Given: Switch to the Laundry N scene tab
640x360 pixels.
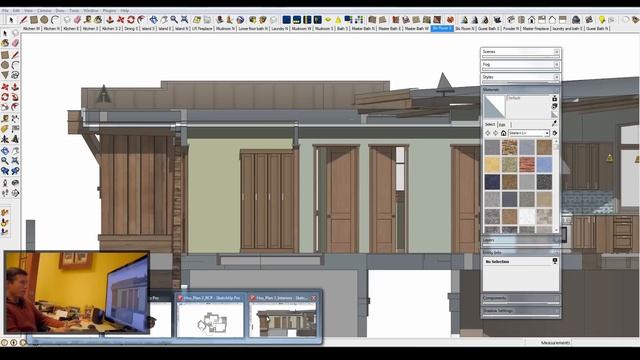Looking at the screenshot, I should pos(280,29).
